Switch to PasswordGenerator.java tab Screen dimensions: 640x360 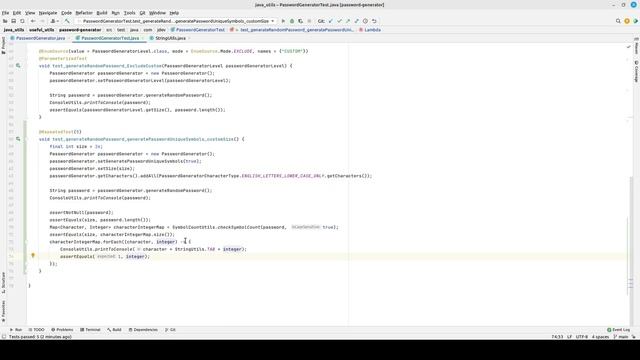pyautogui.click(x=40, y=38)
